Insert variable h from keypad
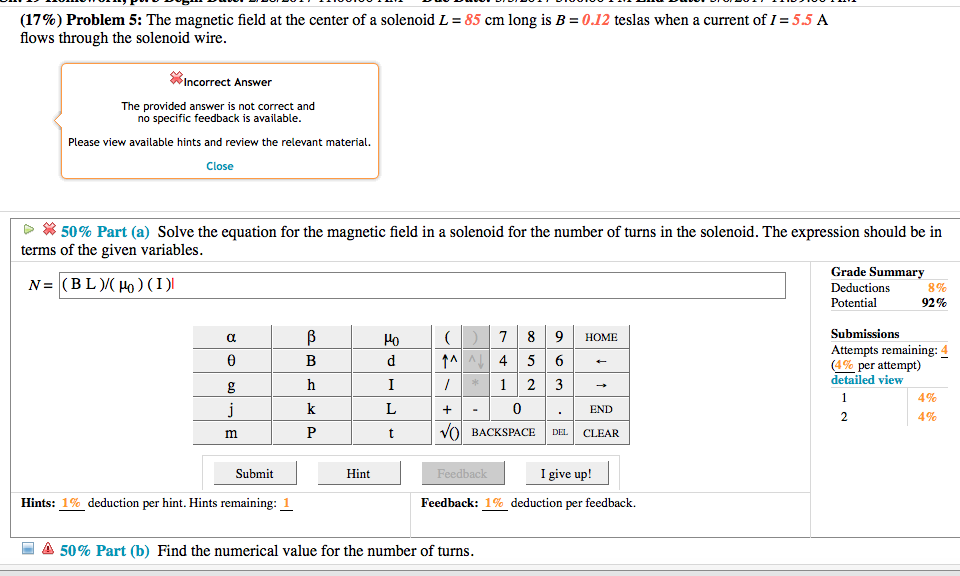The image size is (960, 576). click(x=311, y=385)
